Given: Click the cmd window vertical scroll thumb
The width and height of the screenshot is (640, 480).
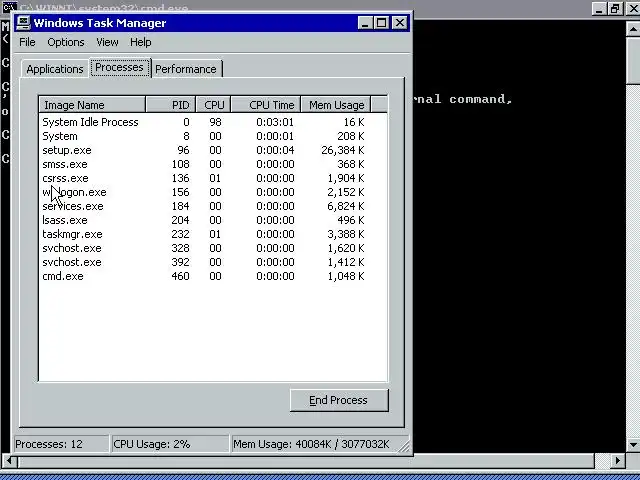Looking at the screenshot, I should click(633, 60).
